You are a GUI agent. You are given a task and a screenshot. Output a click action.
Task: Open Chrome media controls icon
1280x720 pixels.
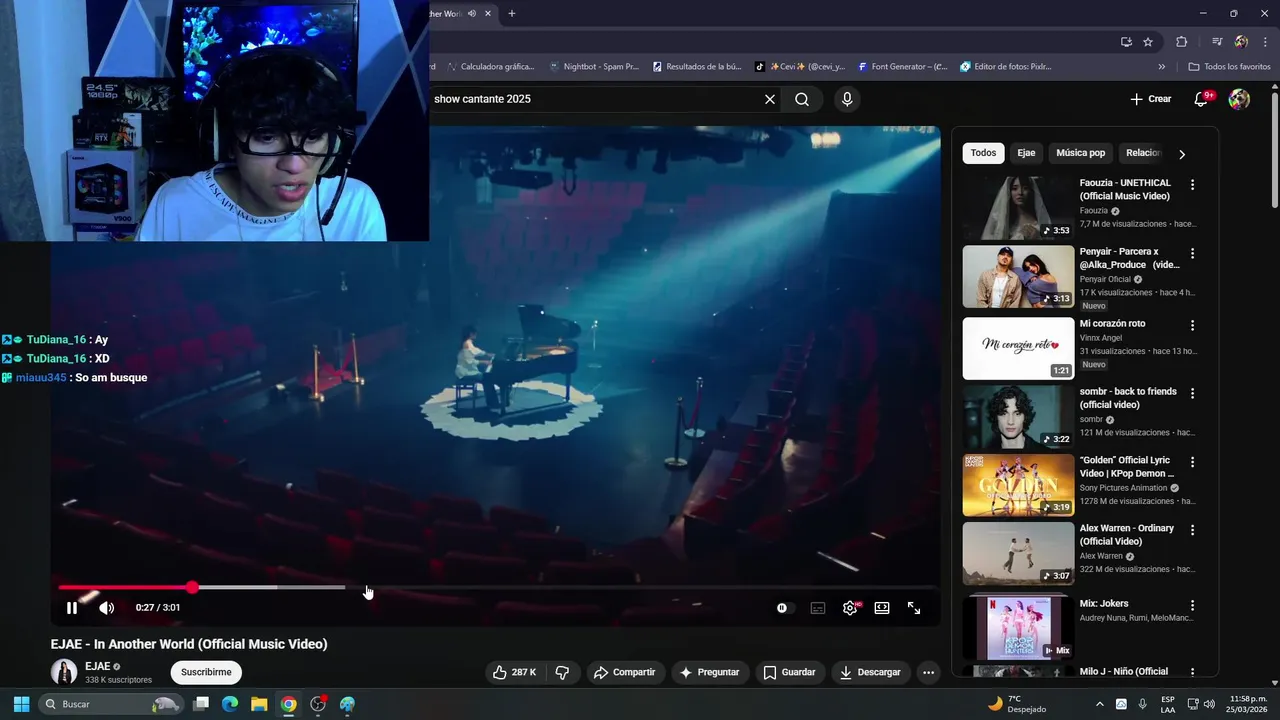1217,42
